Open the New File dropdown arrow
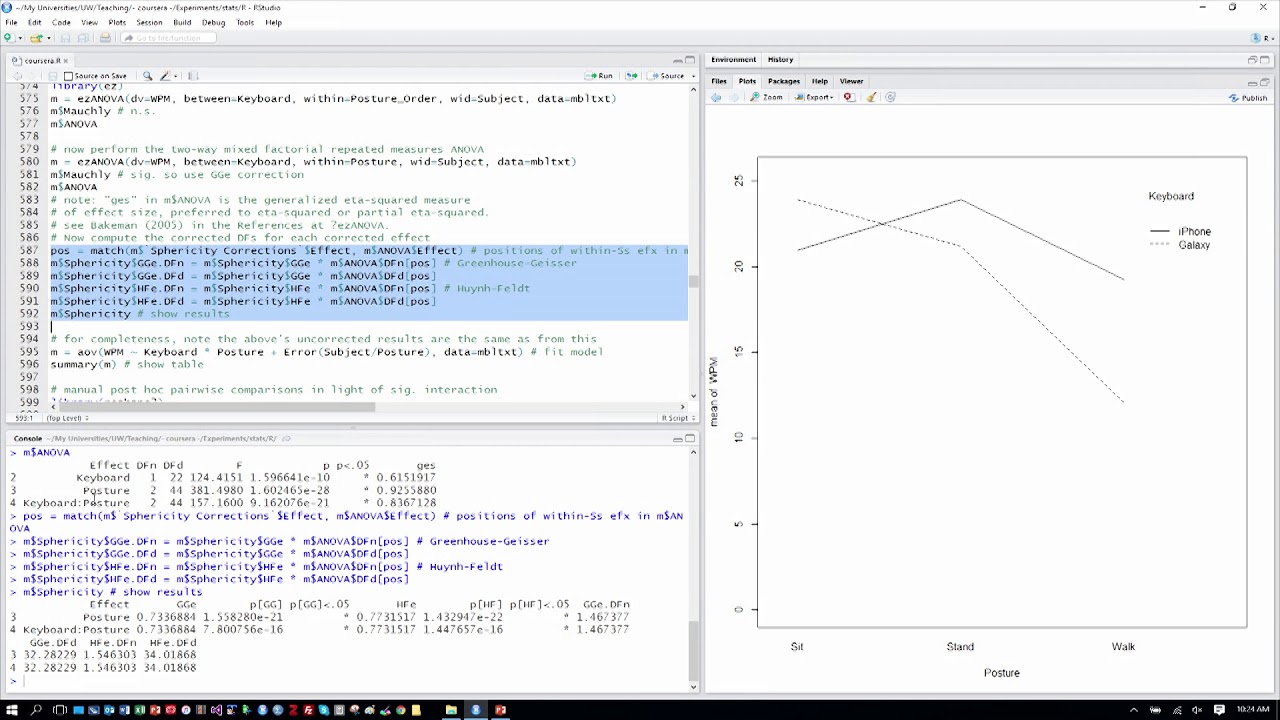Viewport: 1280px width, 720px height. pos(20,38)
